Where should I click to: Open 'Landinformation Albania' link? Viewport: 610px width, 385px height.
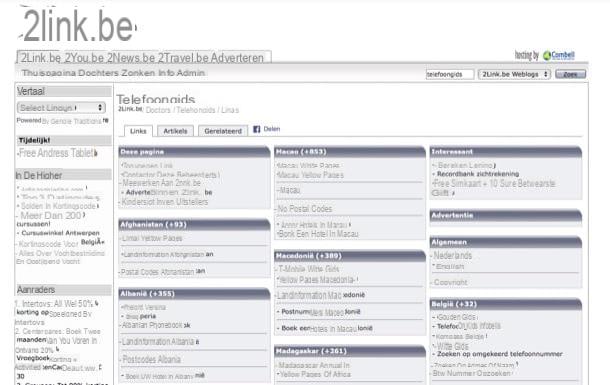[160, 342]
